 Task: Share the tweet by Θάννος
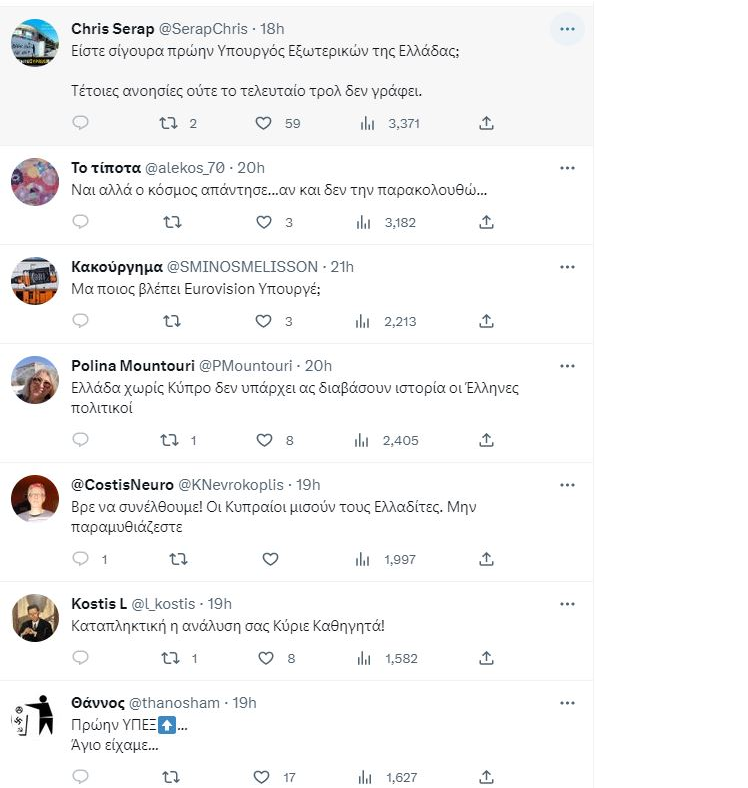[487, 777]
